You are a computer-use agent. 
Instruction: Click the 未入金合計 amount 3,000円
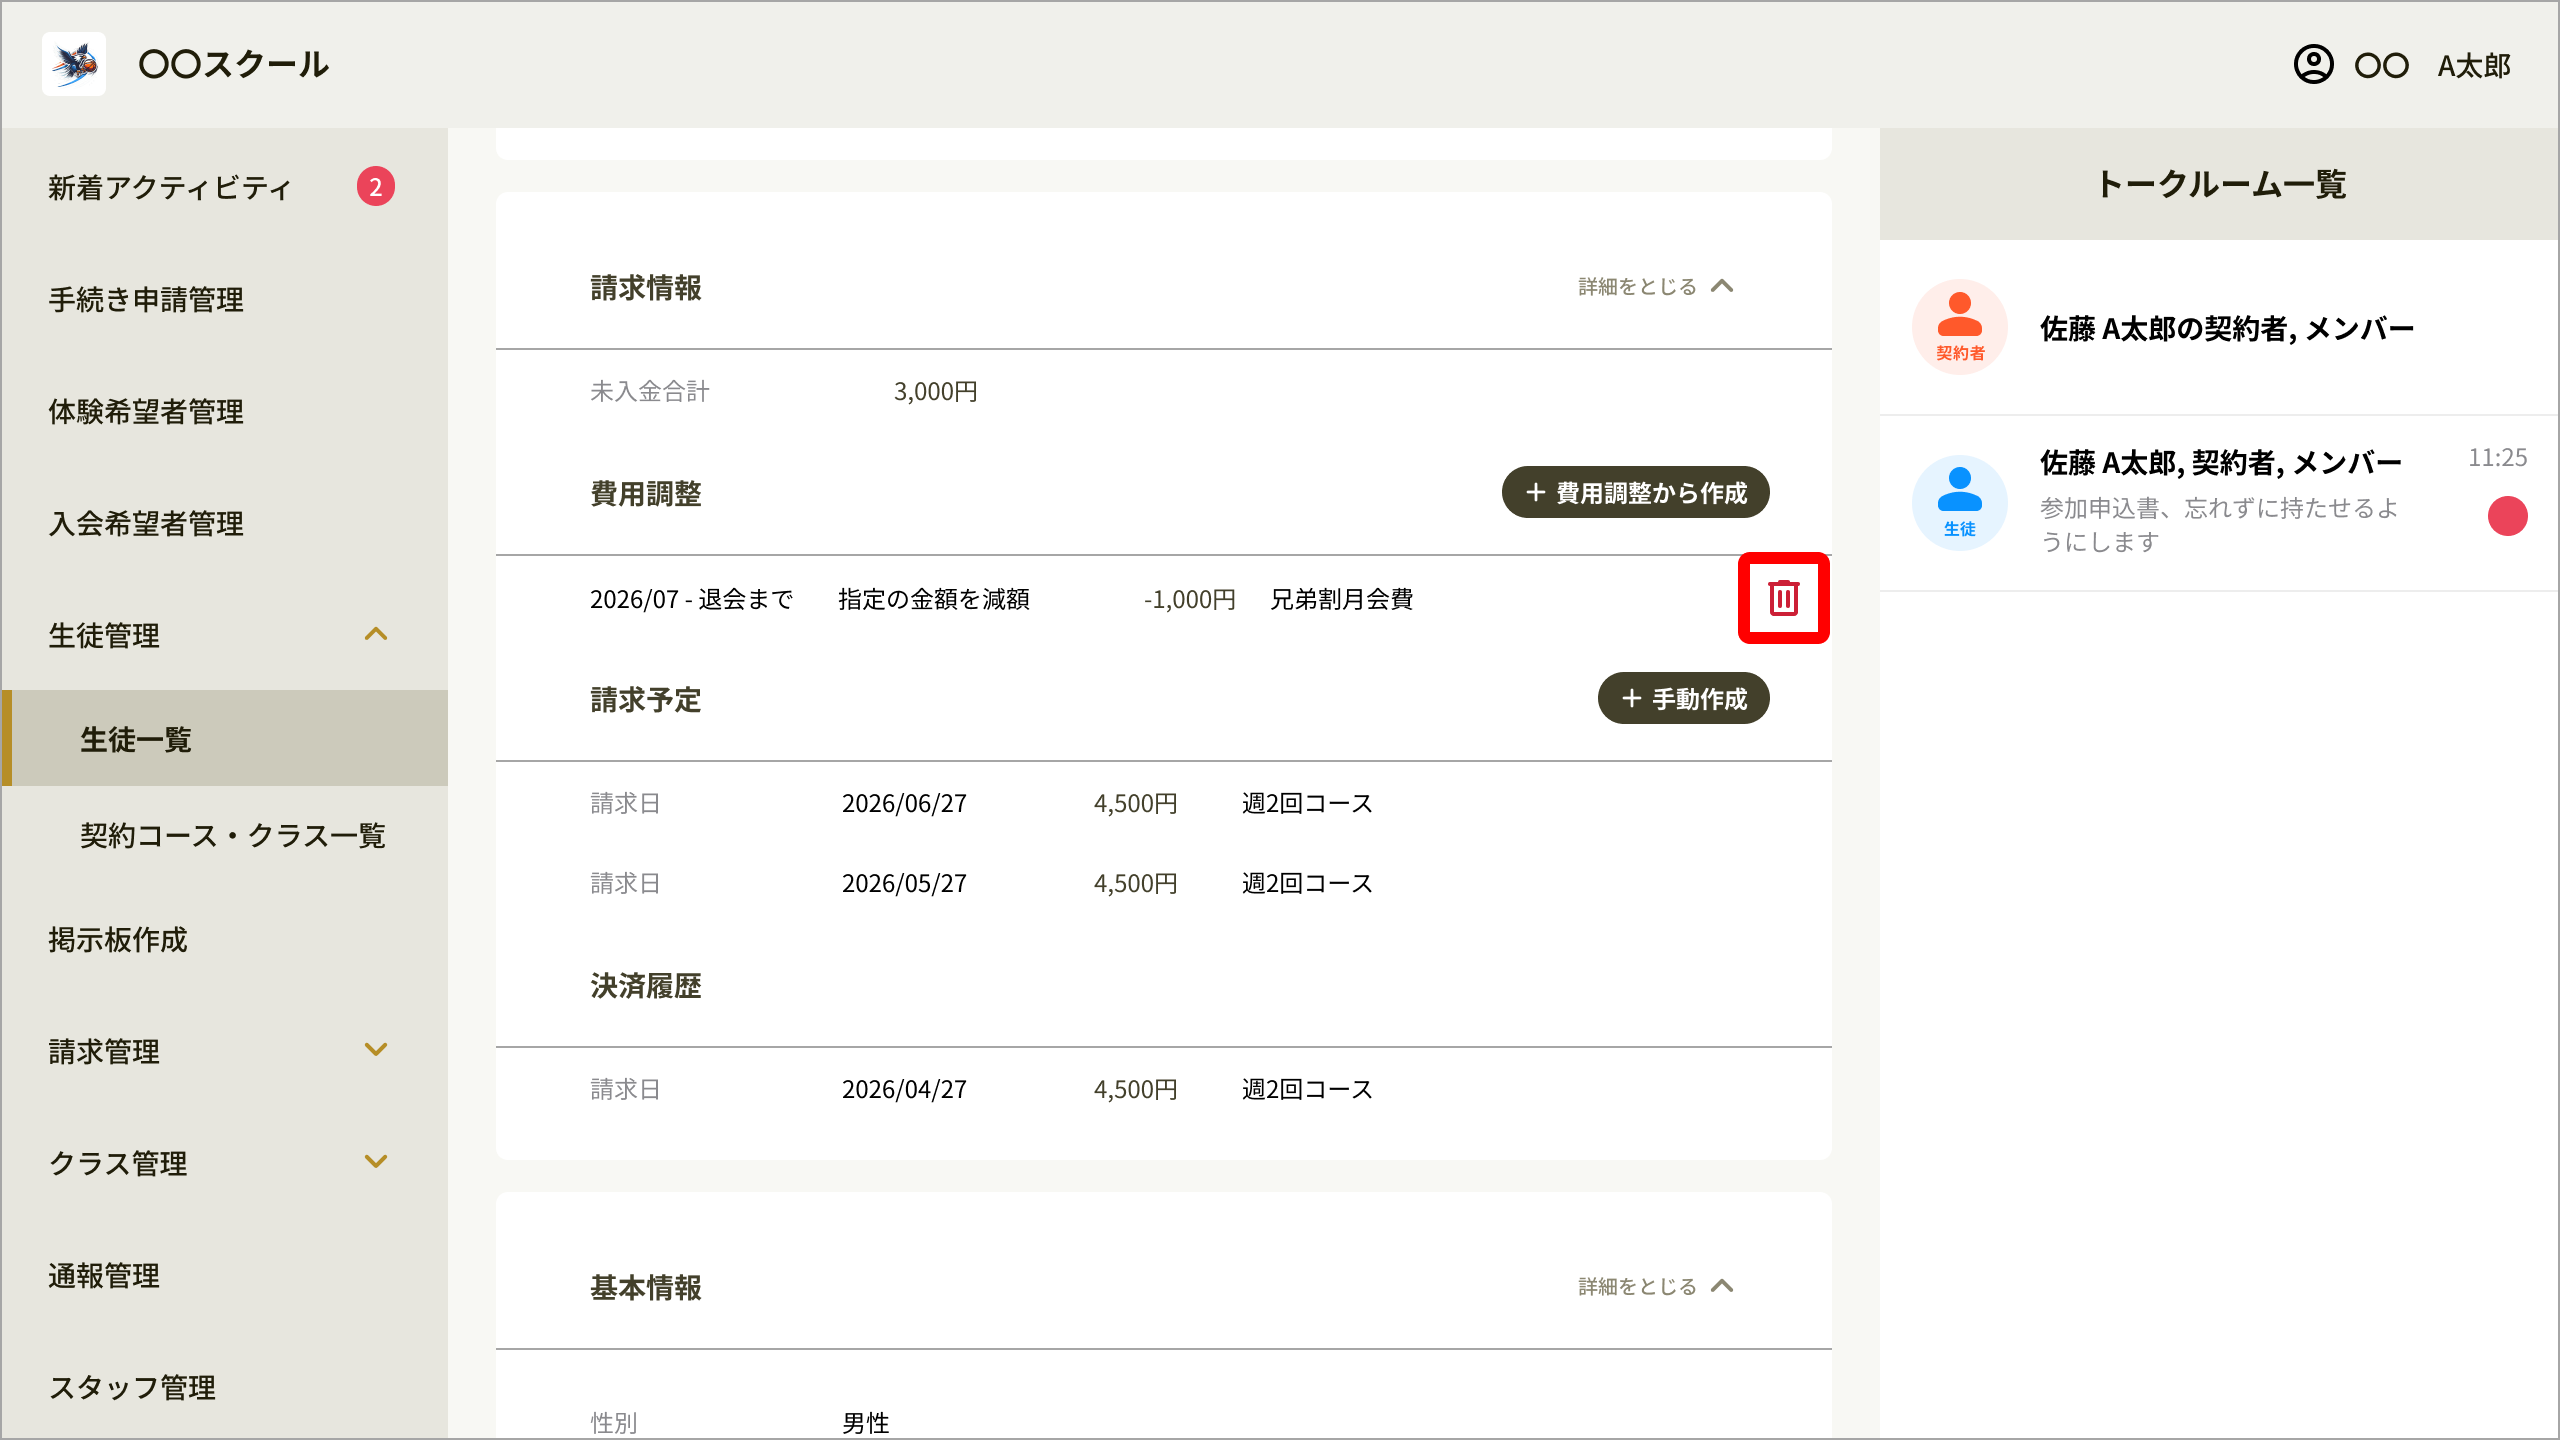tap(935, 391)
